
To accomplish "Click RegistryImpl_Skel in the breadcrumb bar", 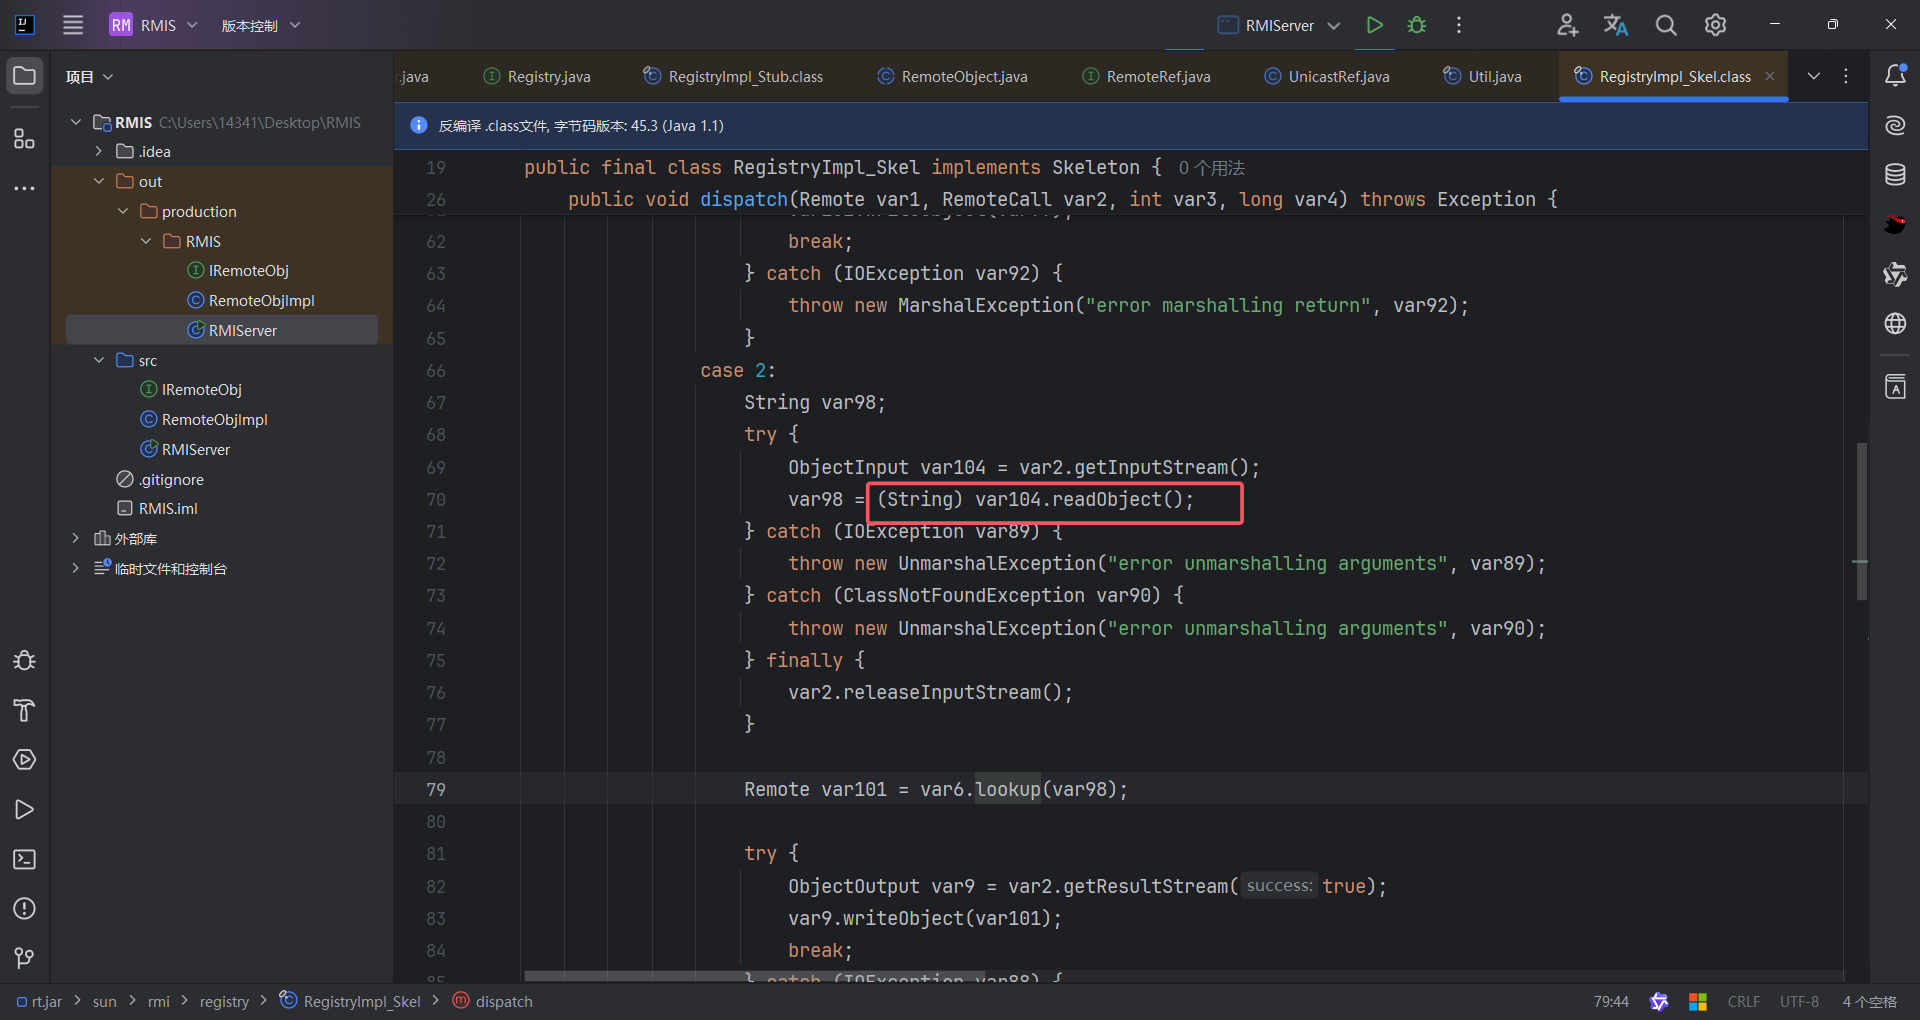I will 350,1001.
